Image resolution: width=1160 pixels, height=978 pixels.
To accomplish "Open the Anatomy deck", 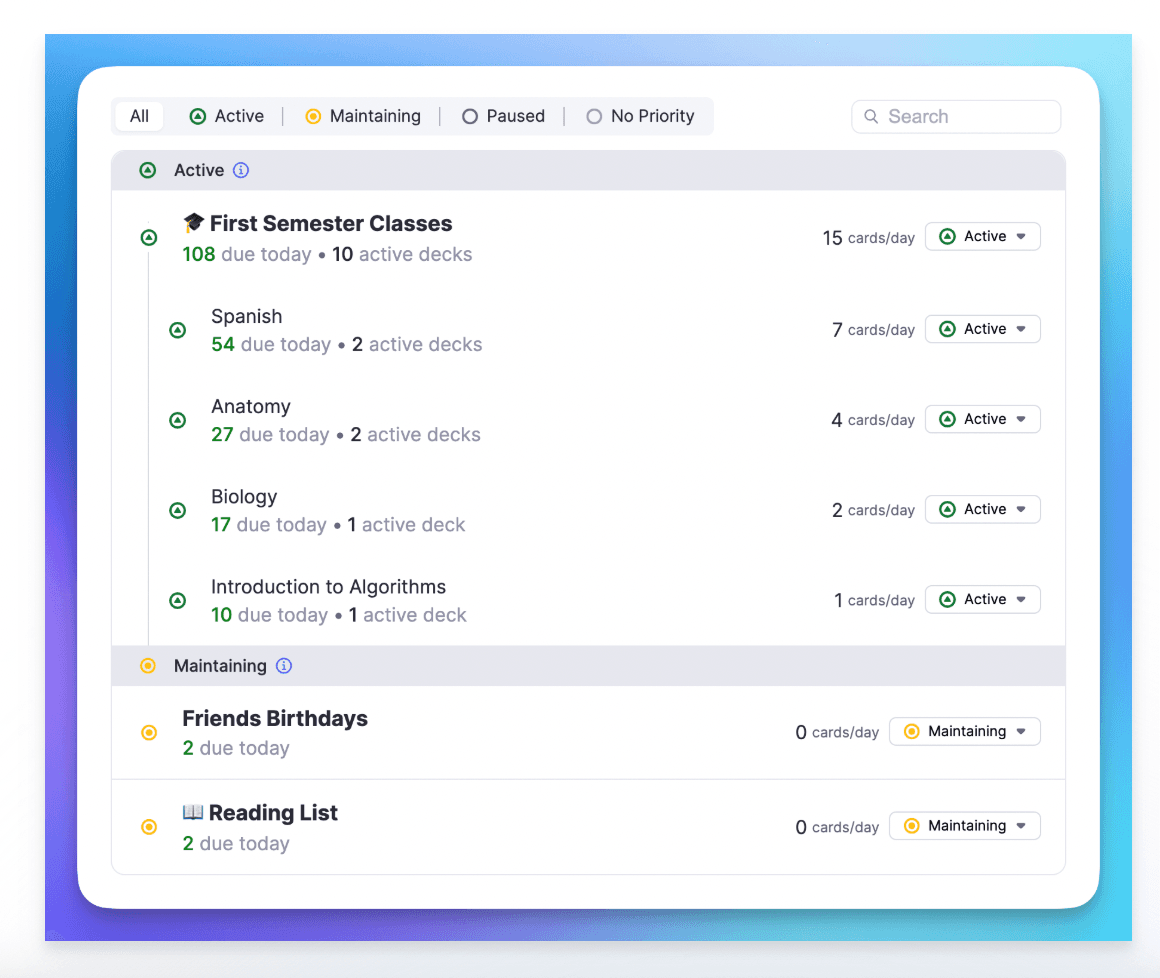I will (x=251, y=407).
